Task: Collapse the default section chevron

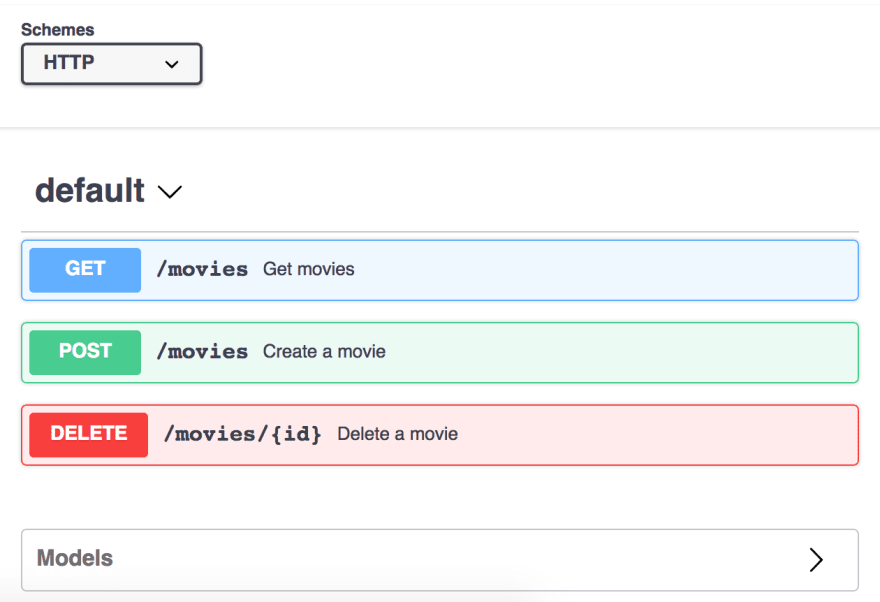Action: click(169, 192)
